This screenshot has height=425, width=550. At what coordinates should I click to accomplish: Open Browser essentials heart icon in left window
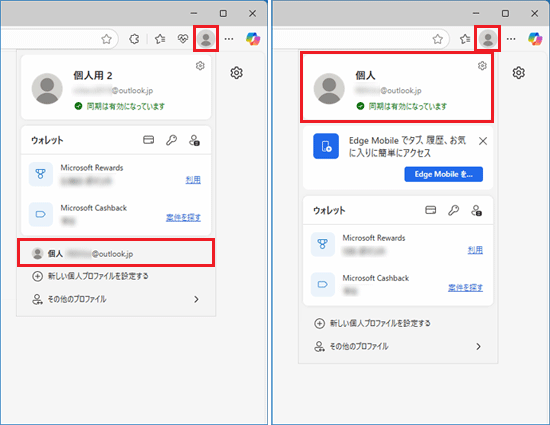(x=183, y=39)
